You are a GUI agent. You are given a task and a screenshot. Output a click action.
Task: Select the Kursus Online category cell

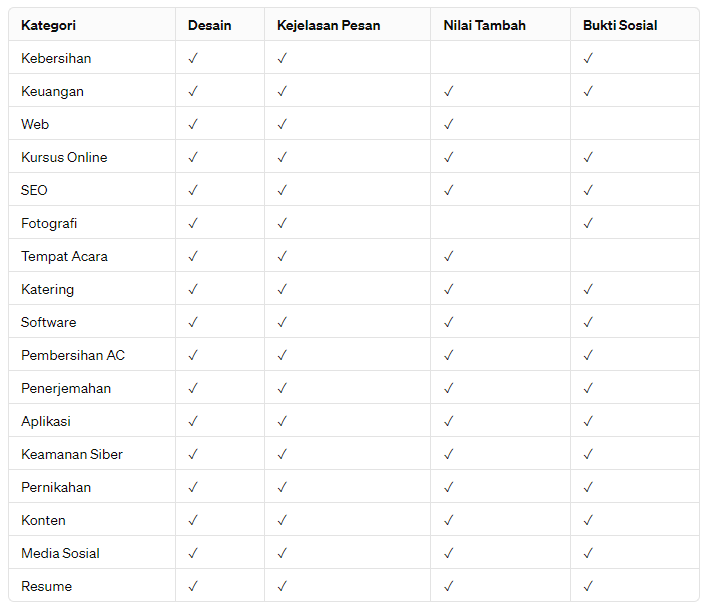64,157
